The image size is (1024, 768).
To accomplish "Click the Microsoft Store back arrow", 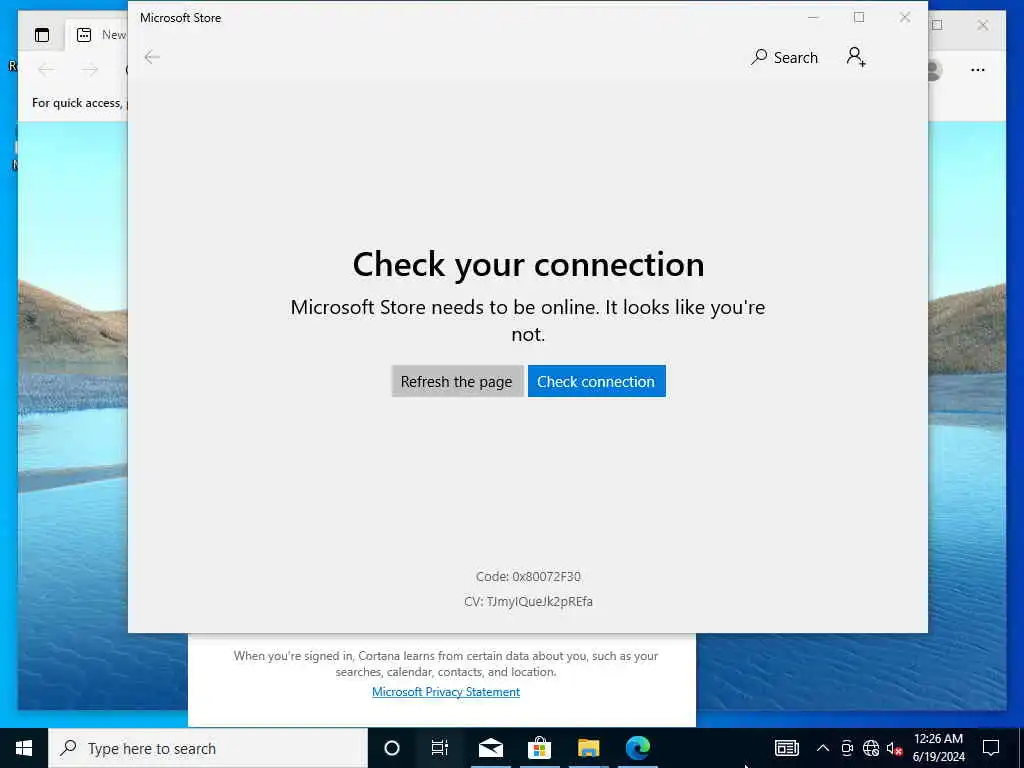I will coord(152,57).
